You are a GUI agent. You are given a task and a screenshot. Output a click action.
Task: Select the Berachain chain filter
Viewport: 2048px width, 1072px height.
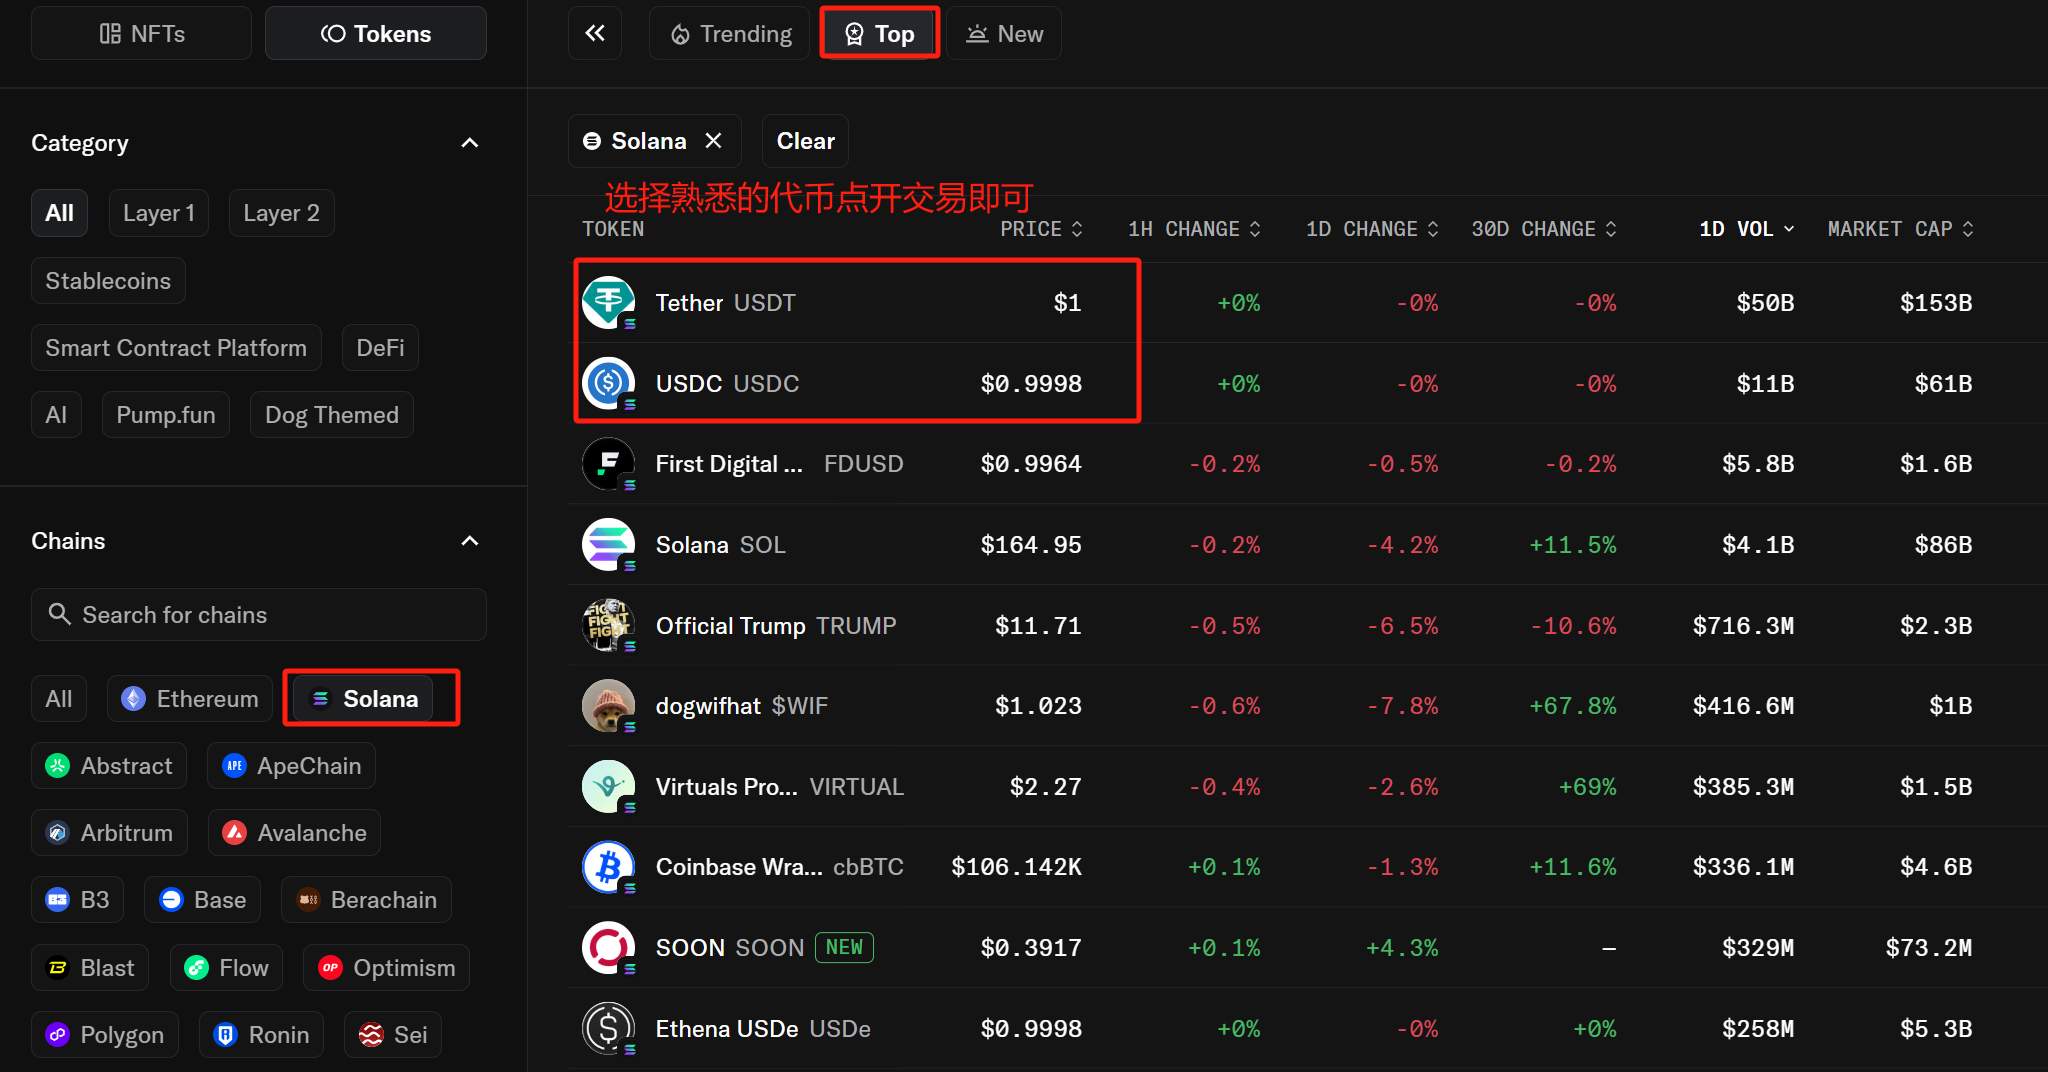pos(367,900)
